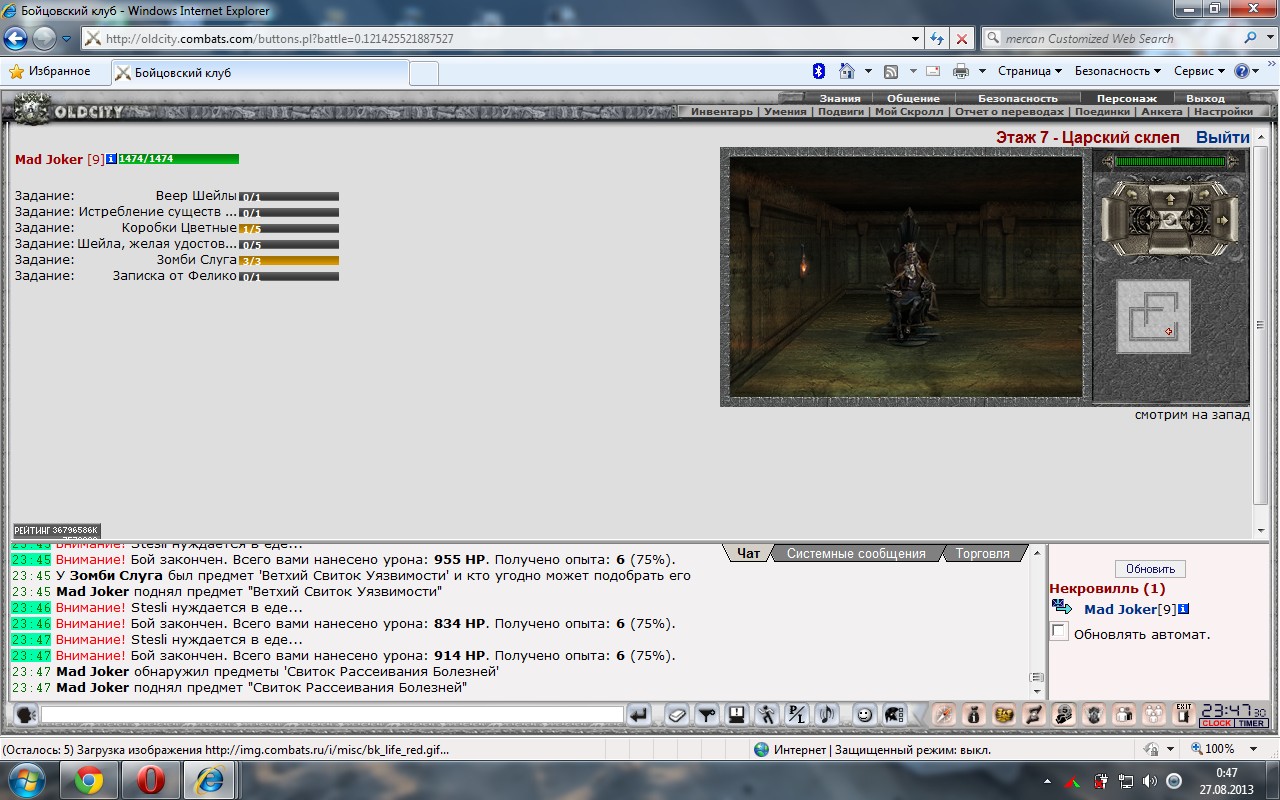Click the read mail icon in IE
The height and width of the screenshot is (800, 1280).
coord(933,71)
